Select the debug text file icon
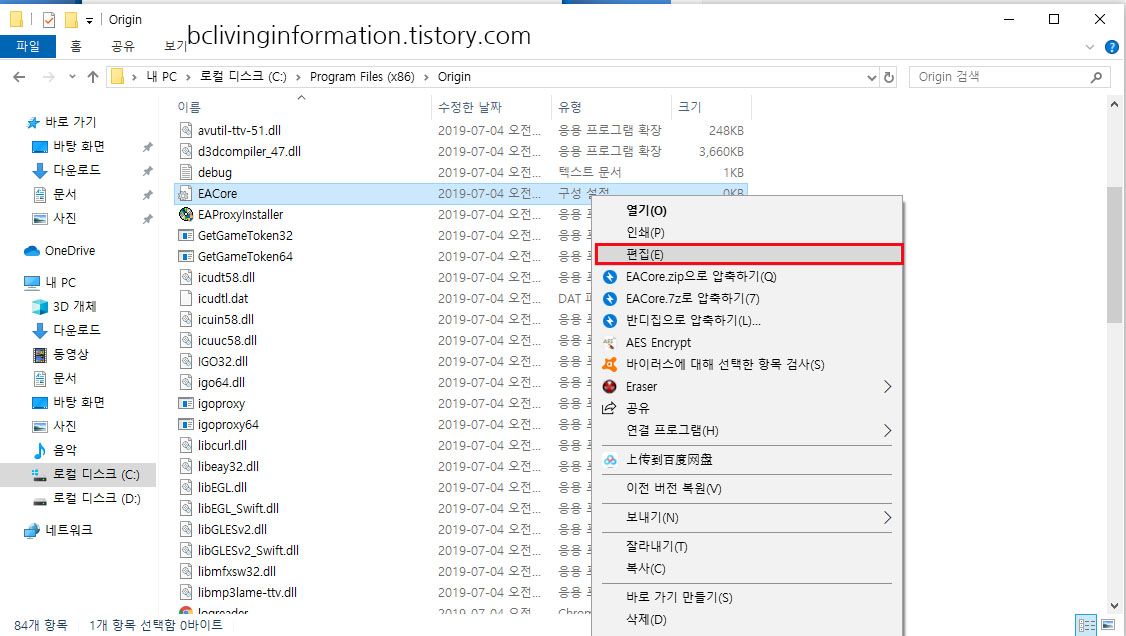Screen dimensions: 1126x636 click(x=186, y=172)
